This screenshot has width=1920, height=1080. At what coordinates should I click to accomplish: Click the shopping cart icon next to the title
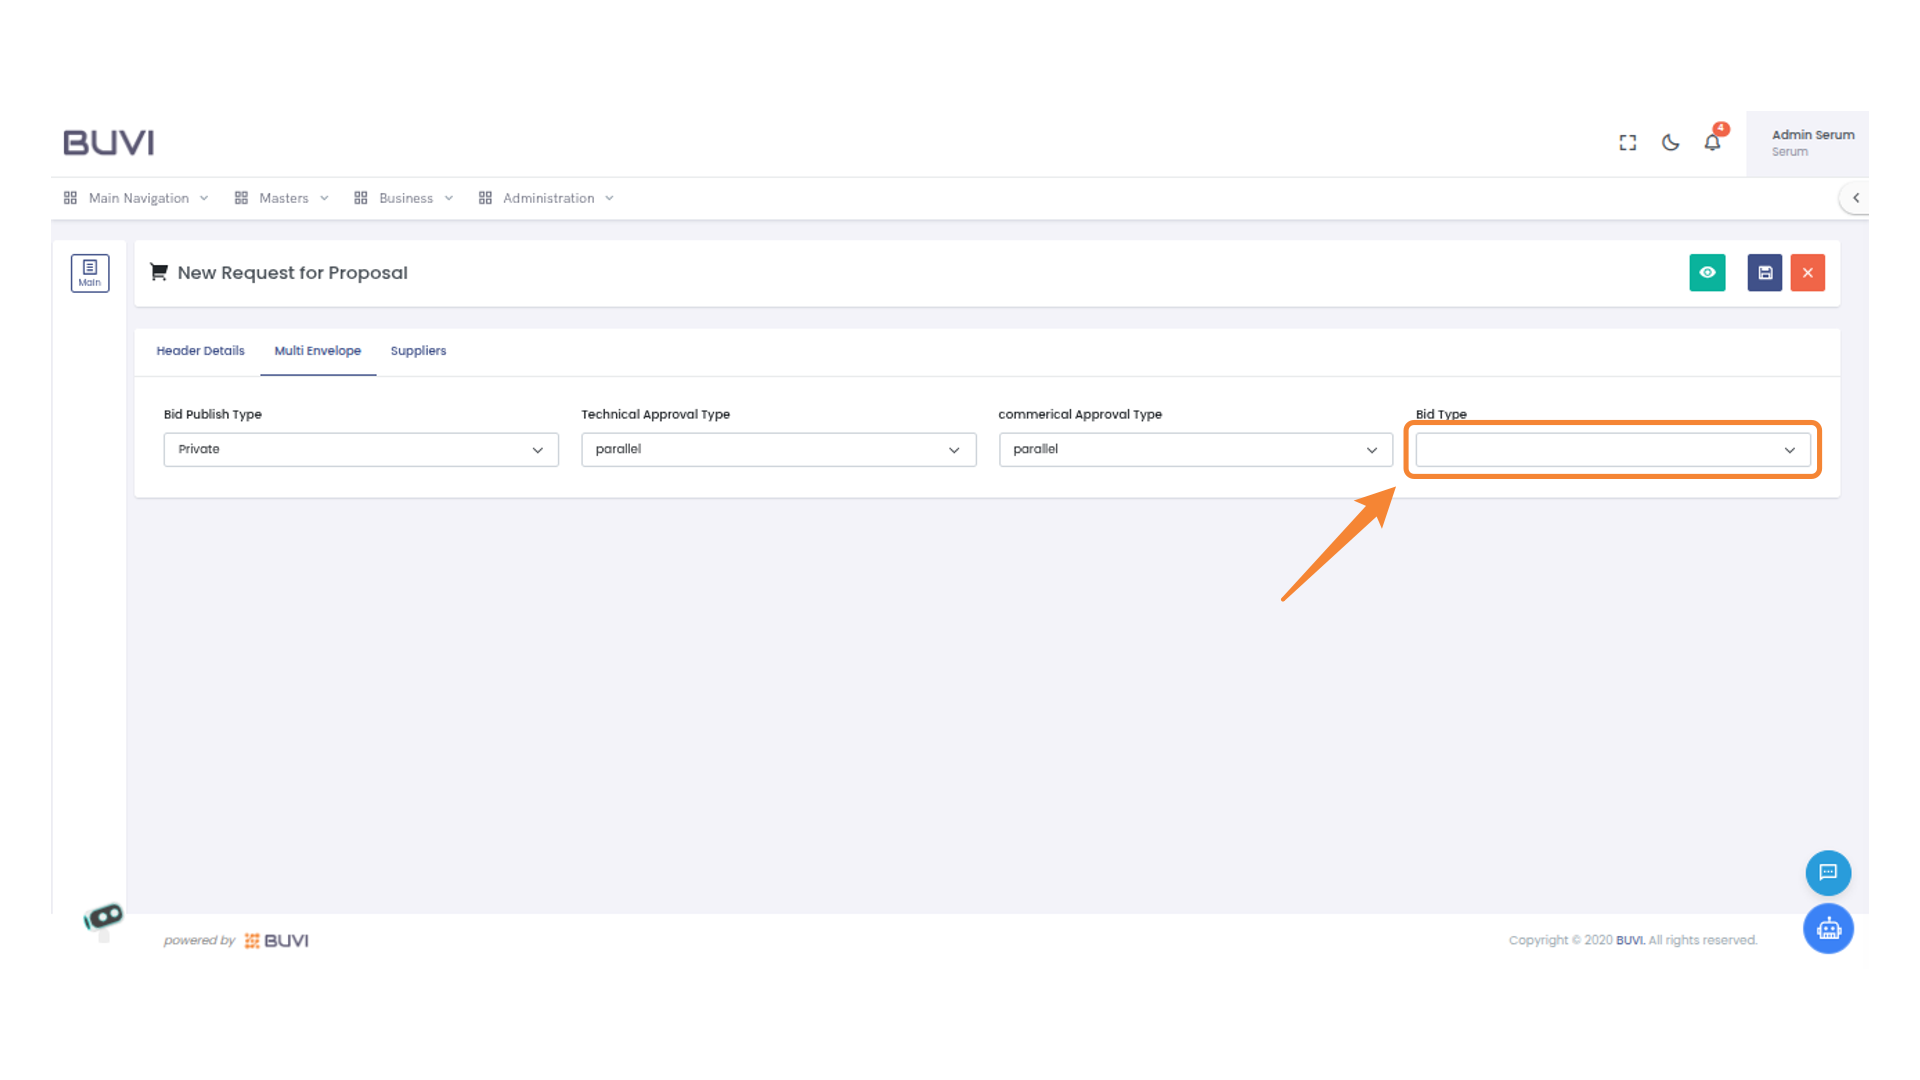158,271
